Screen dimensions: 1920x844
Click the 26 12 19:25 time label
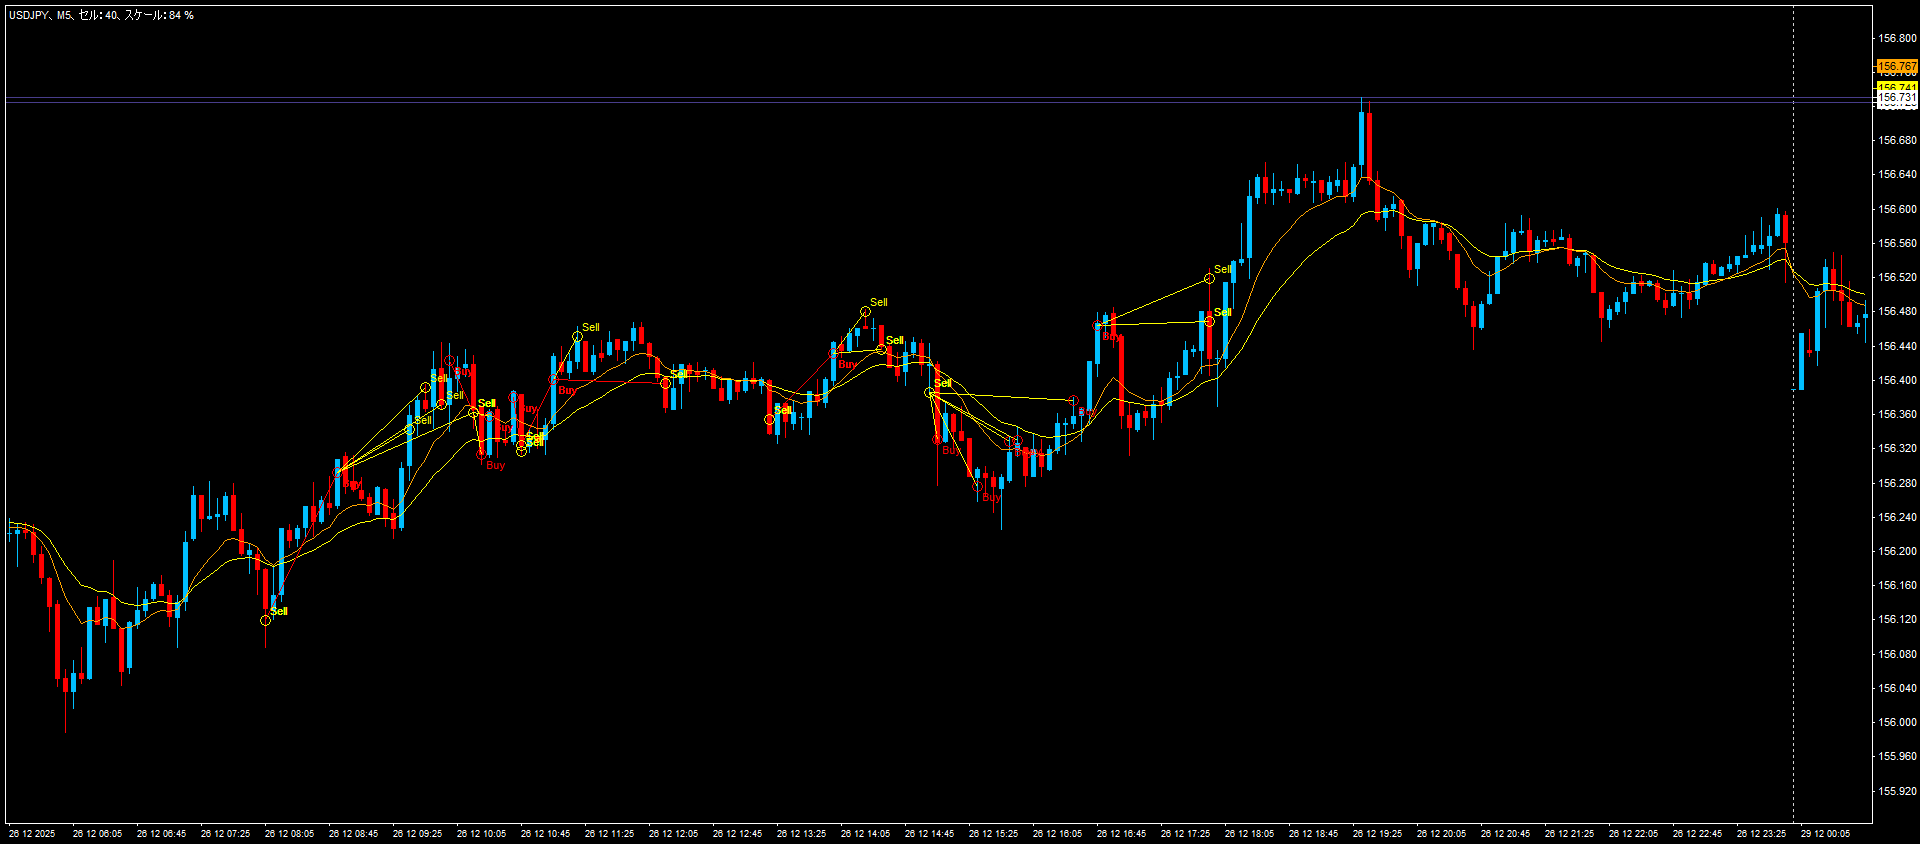click(1377, 833)
